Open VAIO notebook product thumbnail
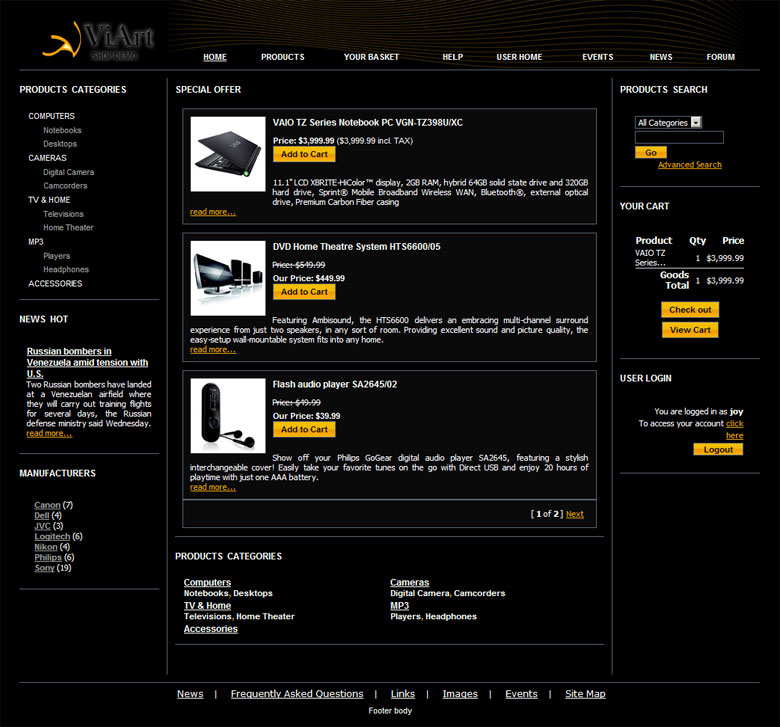 click(228, 154)
